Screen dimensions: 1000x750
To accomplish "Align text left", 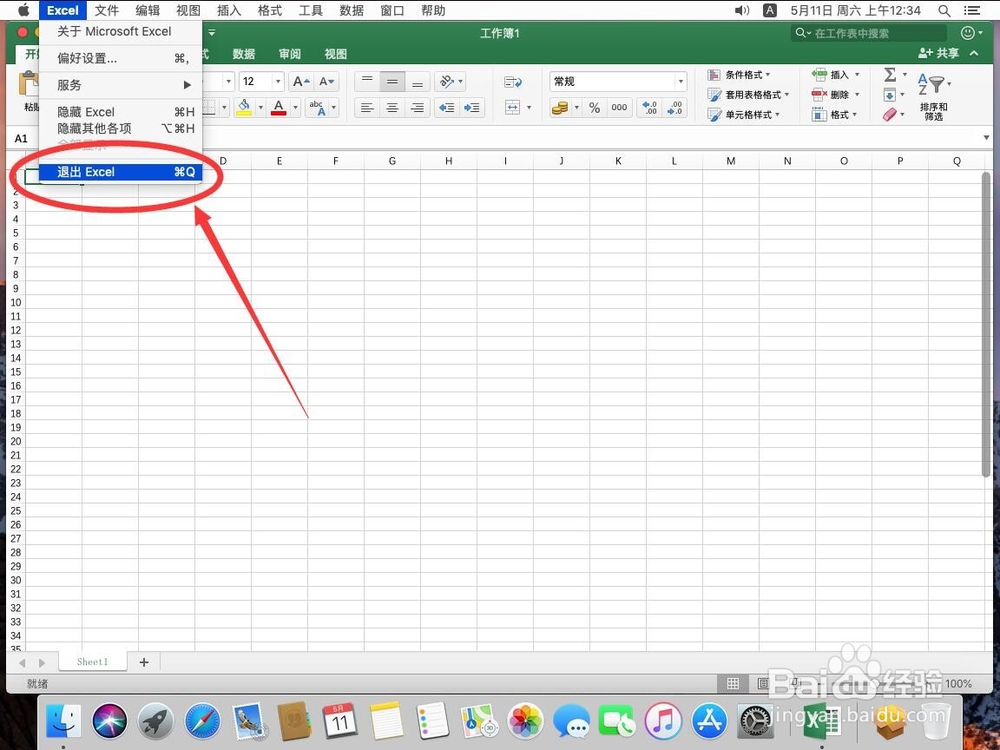I will tap(367, 108).
